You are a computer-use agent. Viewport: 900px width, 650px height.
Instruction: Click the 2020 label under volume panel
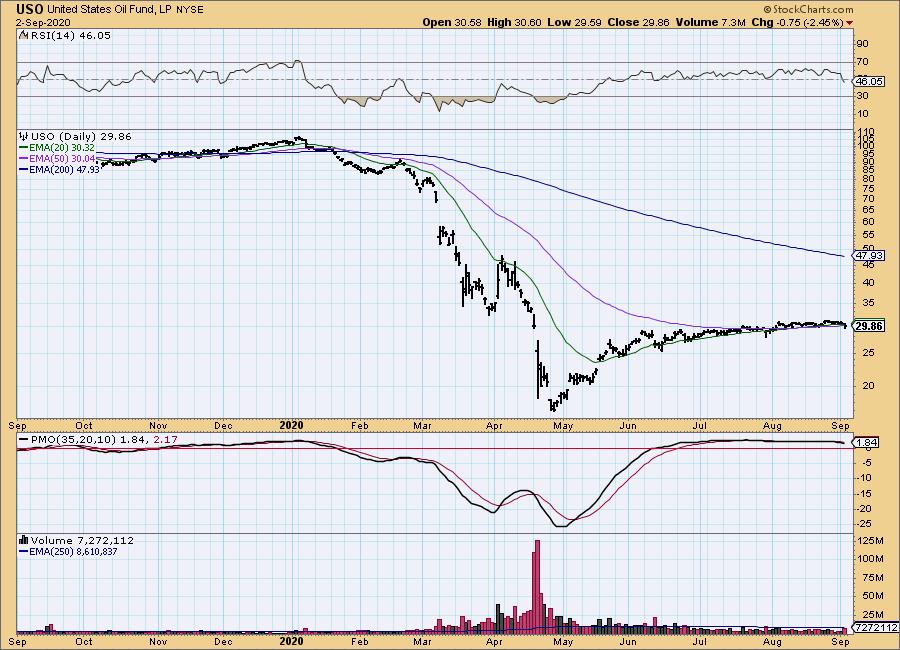[x=291, y=641]
